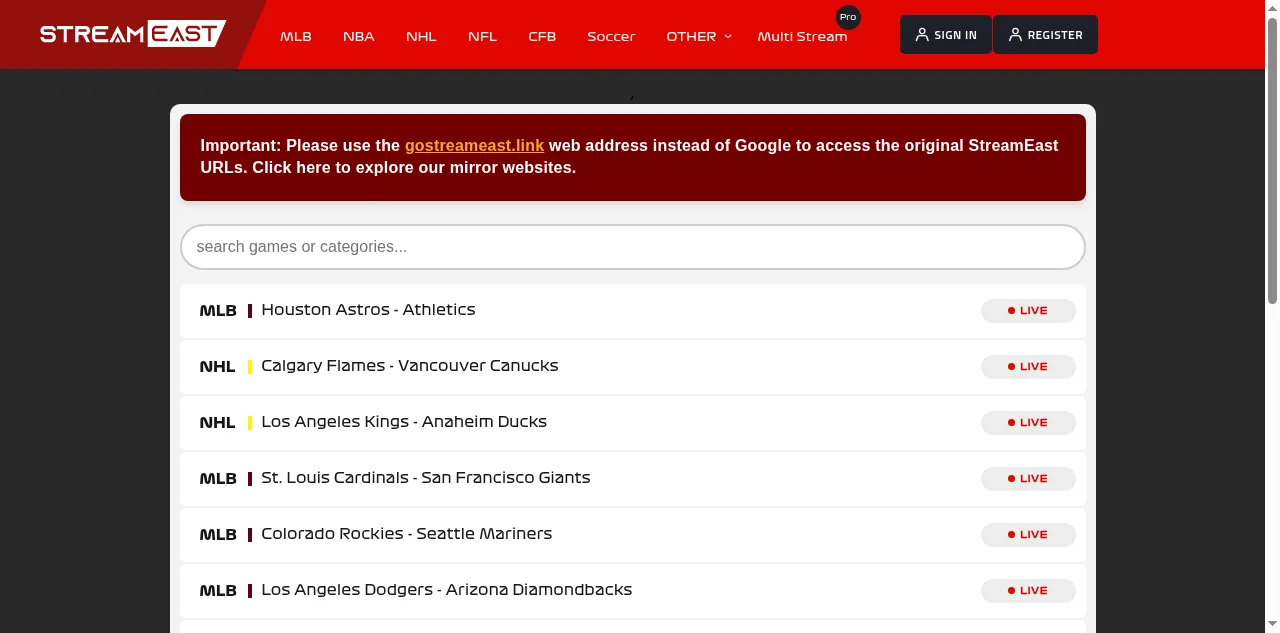Open Houston Astros - Athletics game
This screenshot has height=633, width=1280.
(633, 310)
